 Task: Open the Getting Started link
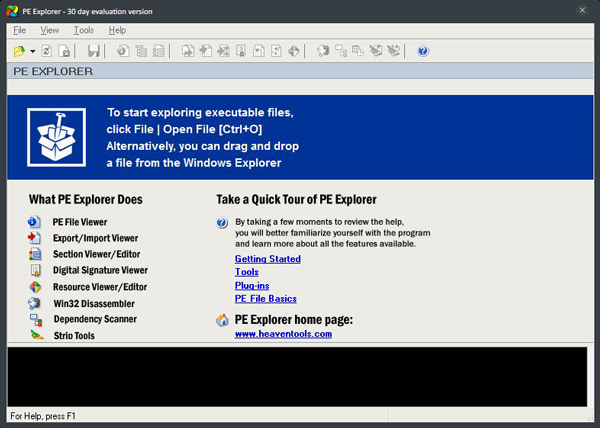[x=267, y=259]
